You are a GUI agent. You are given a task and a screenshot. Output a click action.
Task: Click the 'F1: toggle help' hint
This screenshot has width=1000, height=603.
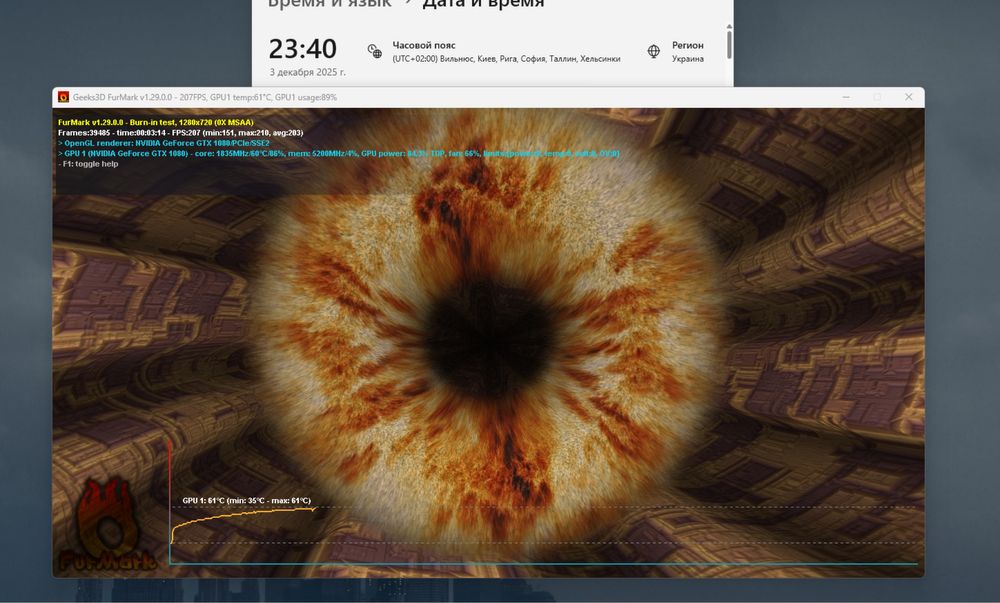pyautogui.click(x=88, y=164)
